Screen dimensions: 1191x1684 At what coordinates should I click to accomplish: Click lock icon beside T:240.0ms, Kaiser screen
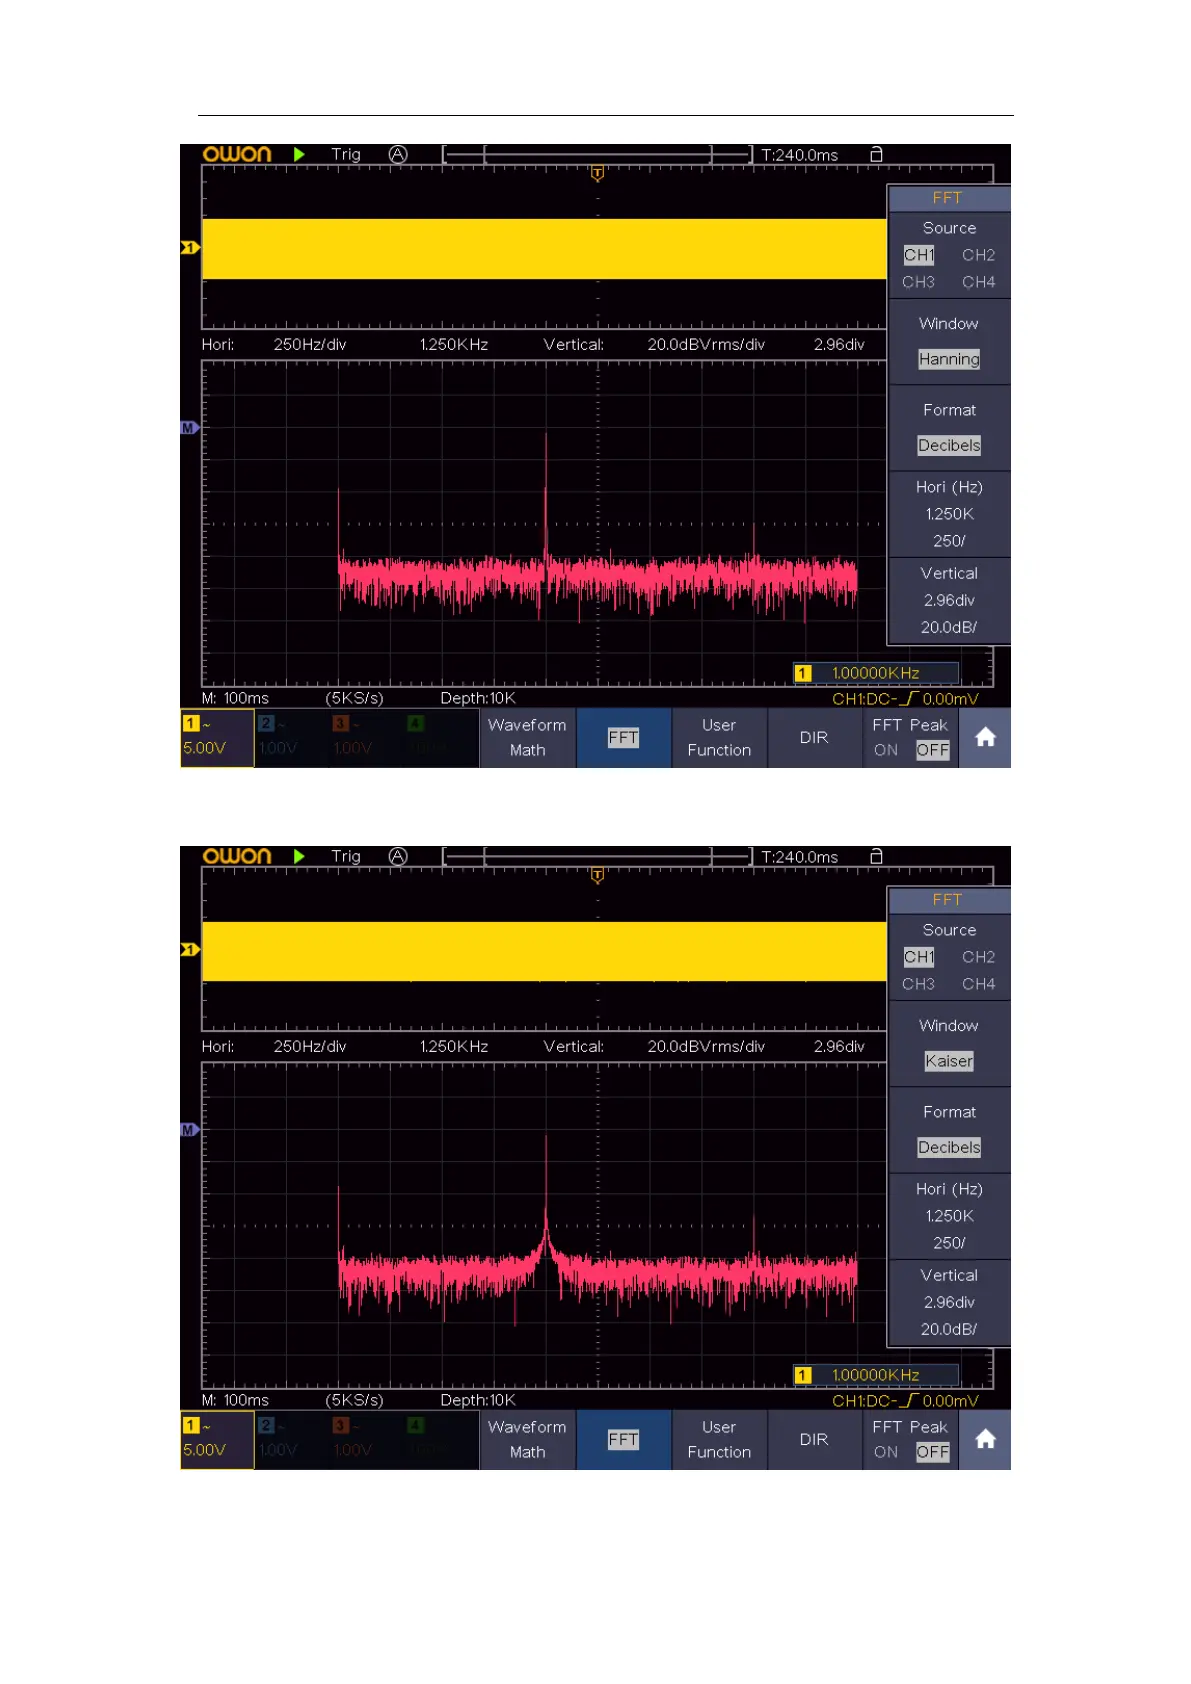(x=876, y=856)
